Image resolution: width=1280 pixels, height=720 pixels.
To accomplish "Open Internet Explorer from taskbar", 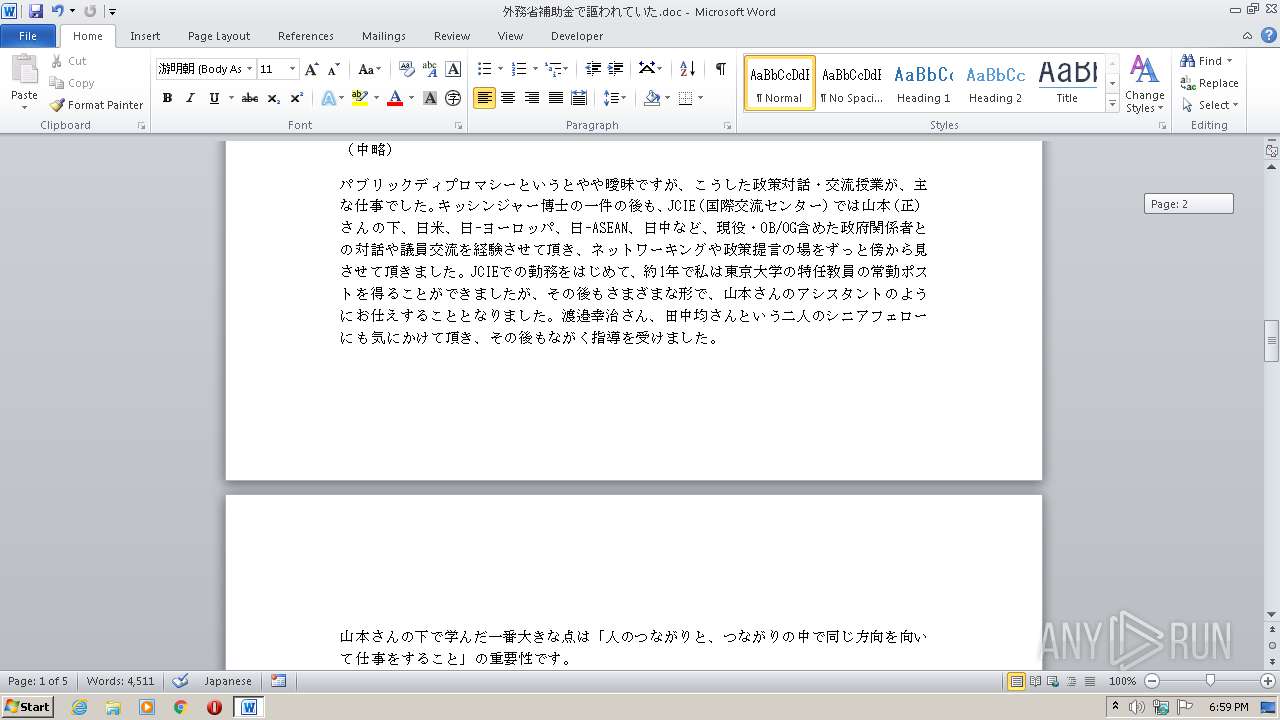I will coord(80,707).
